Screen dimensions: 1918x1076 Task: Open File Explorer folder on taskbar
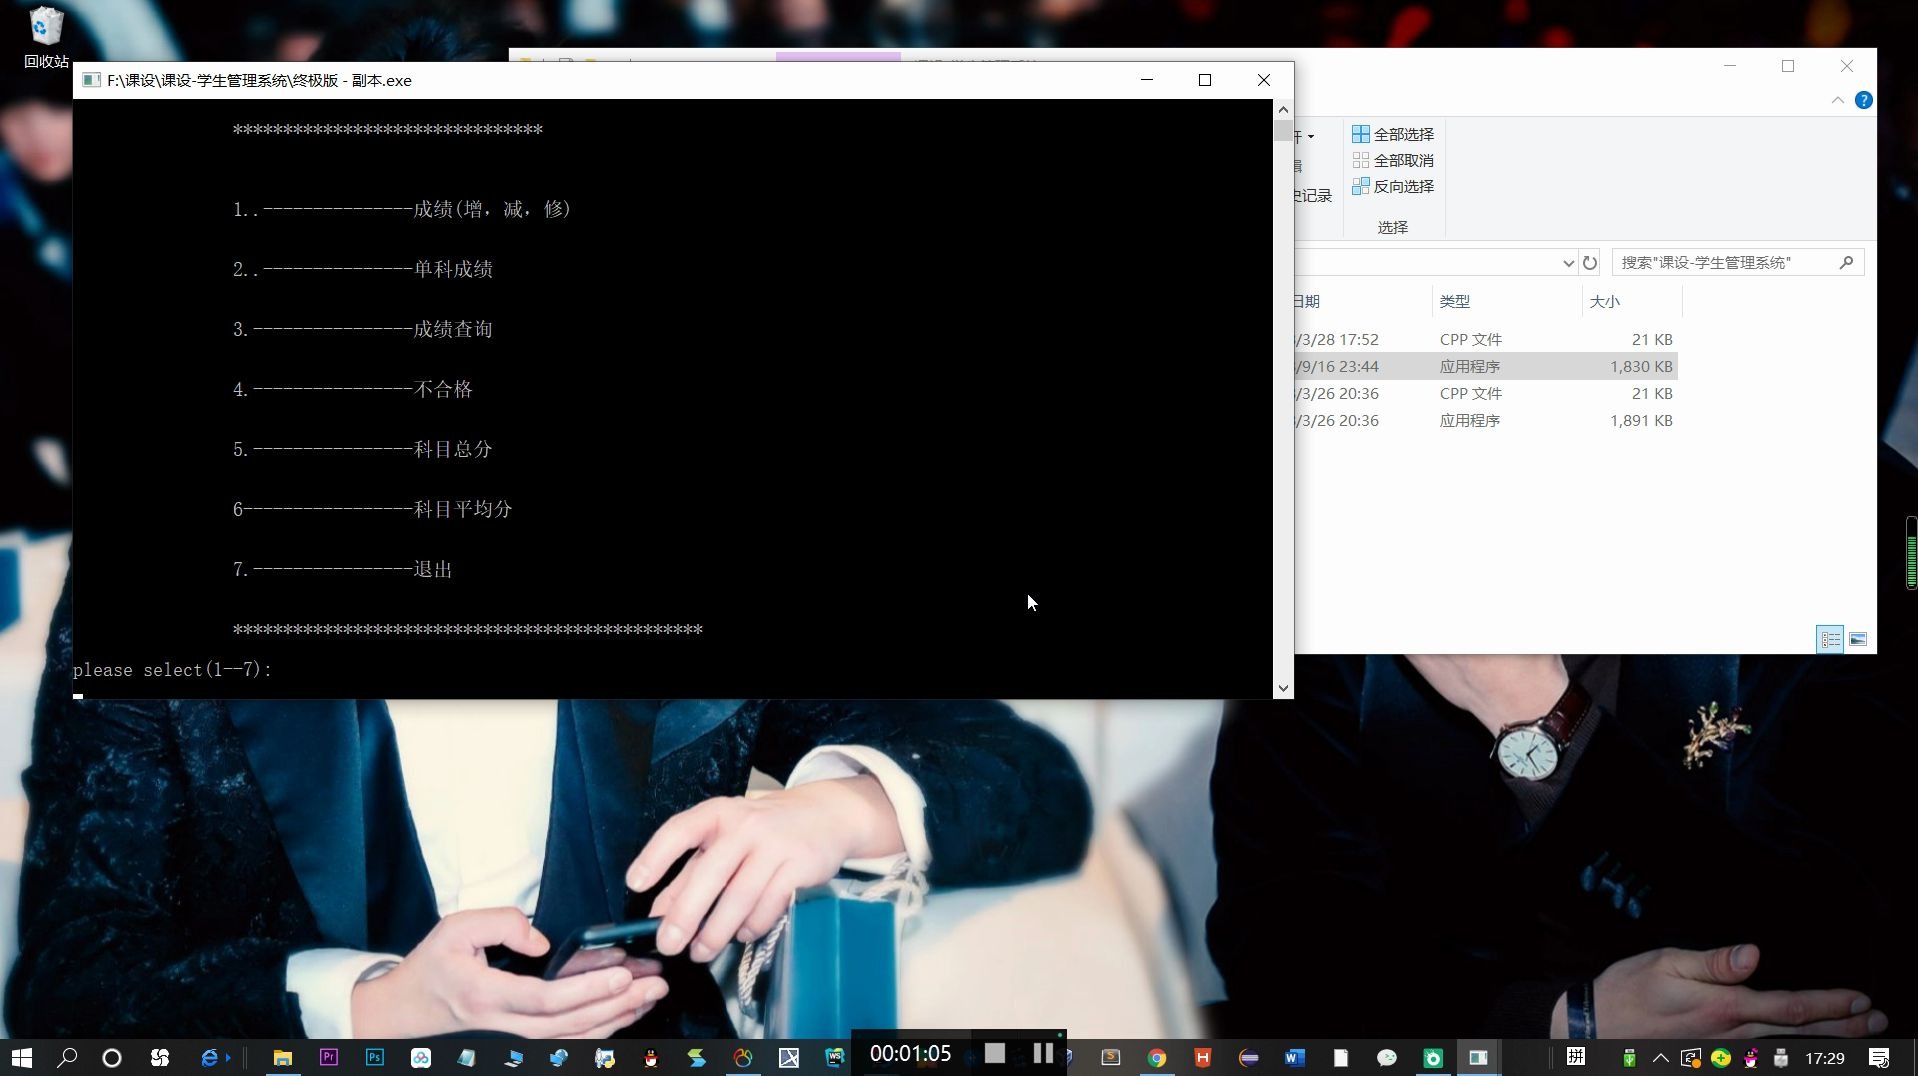coord(283,1057)
